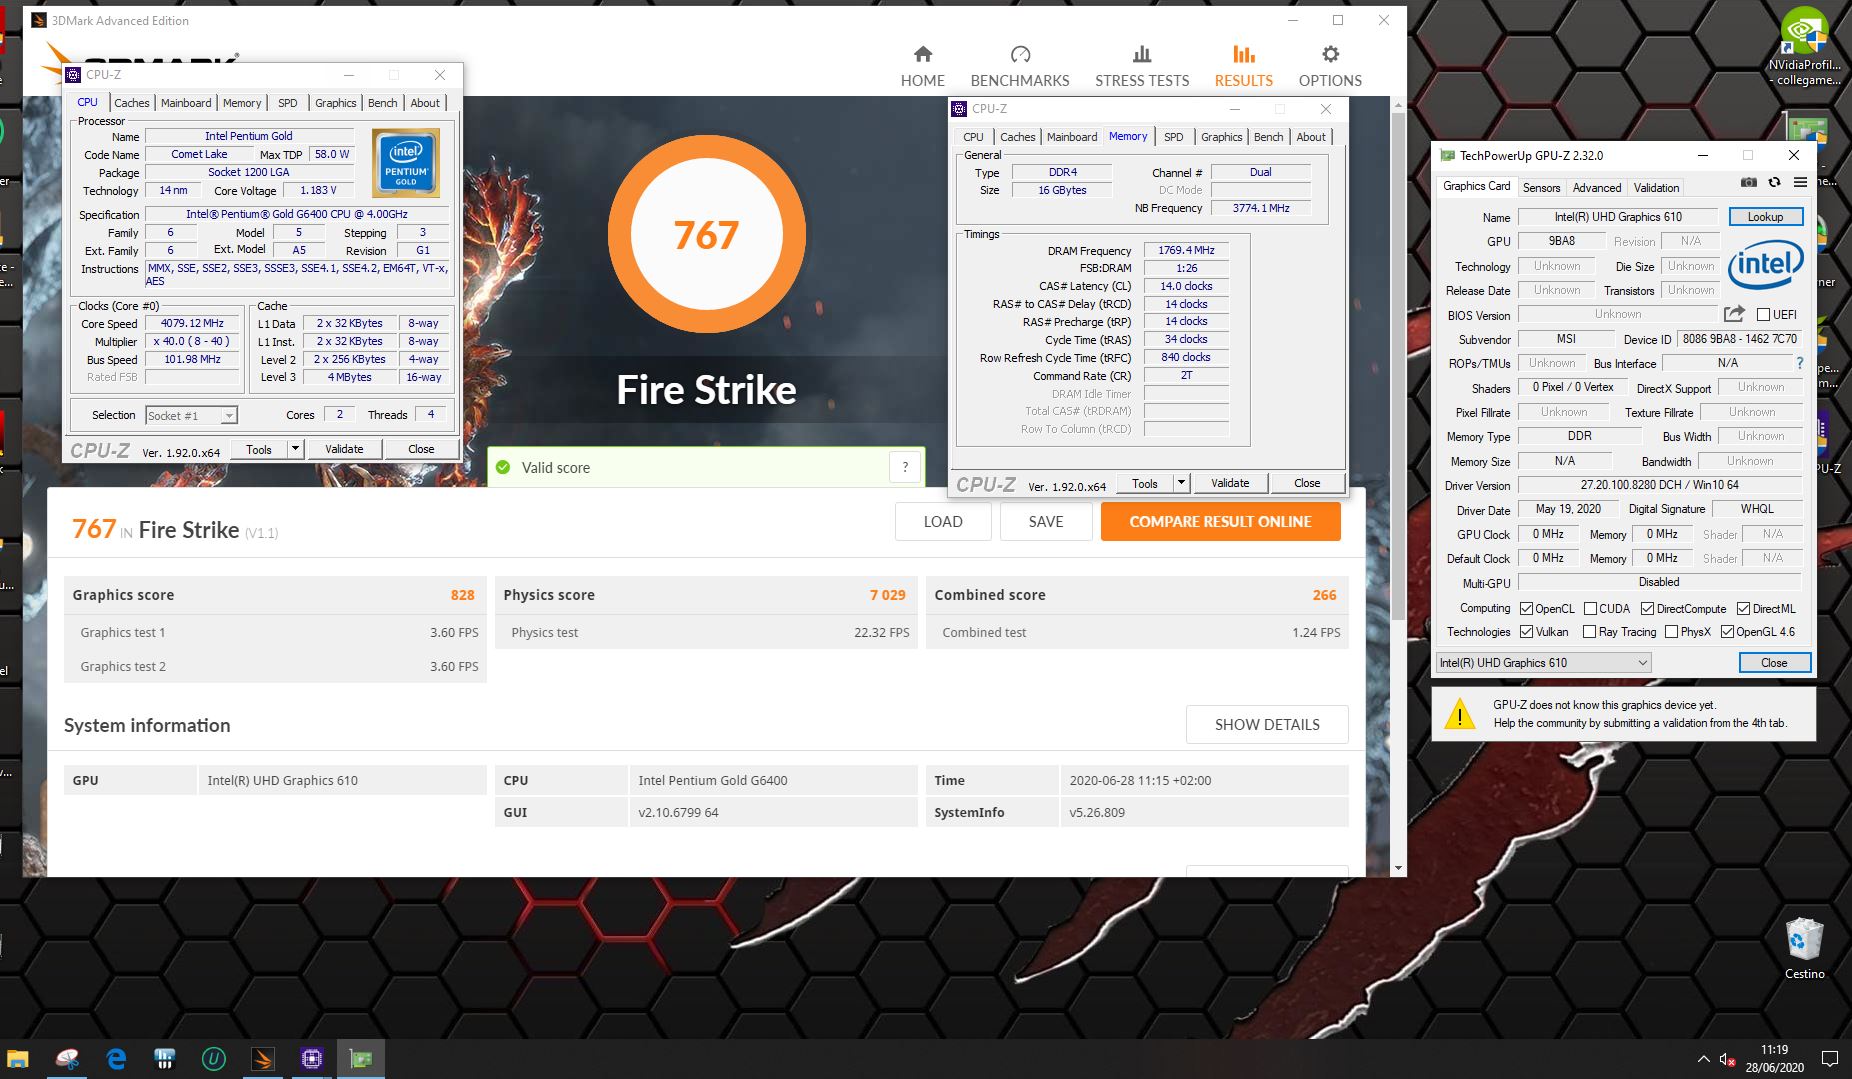The width and height of the screenshot is (1852, 1079).
Task: Open GPU-Z hamburger menu icon
Action: [1800, 182]
